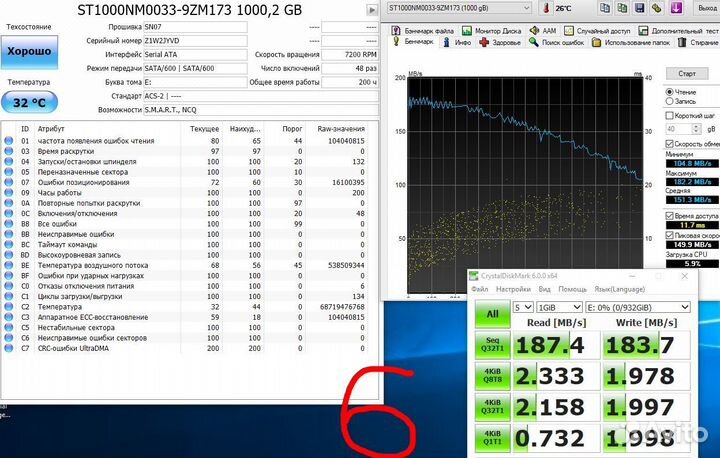Screen dimensions: 720x458
Task: Click the trash can Стирание icon
Action: (x=682, y=42)
